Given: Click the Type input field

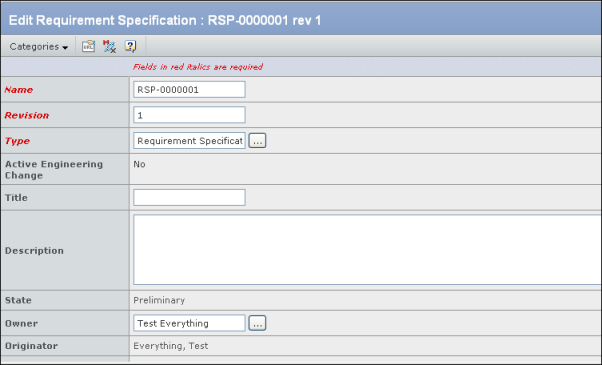Looking at the screenshot, I should click(x=189, y=141).
